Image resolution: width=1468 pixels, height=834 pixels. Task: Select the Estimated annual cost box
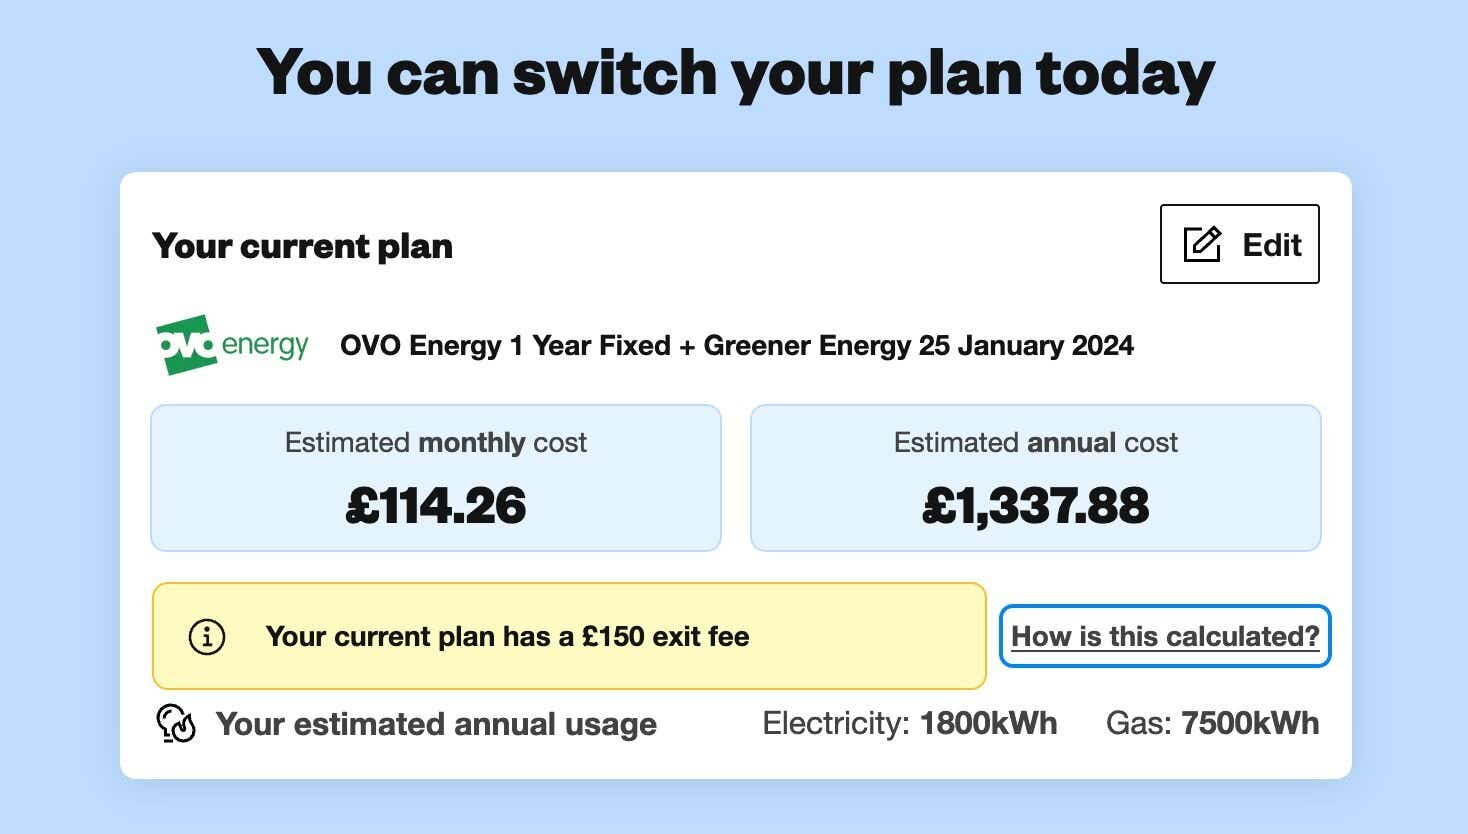point(1036,478)
